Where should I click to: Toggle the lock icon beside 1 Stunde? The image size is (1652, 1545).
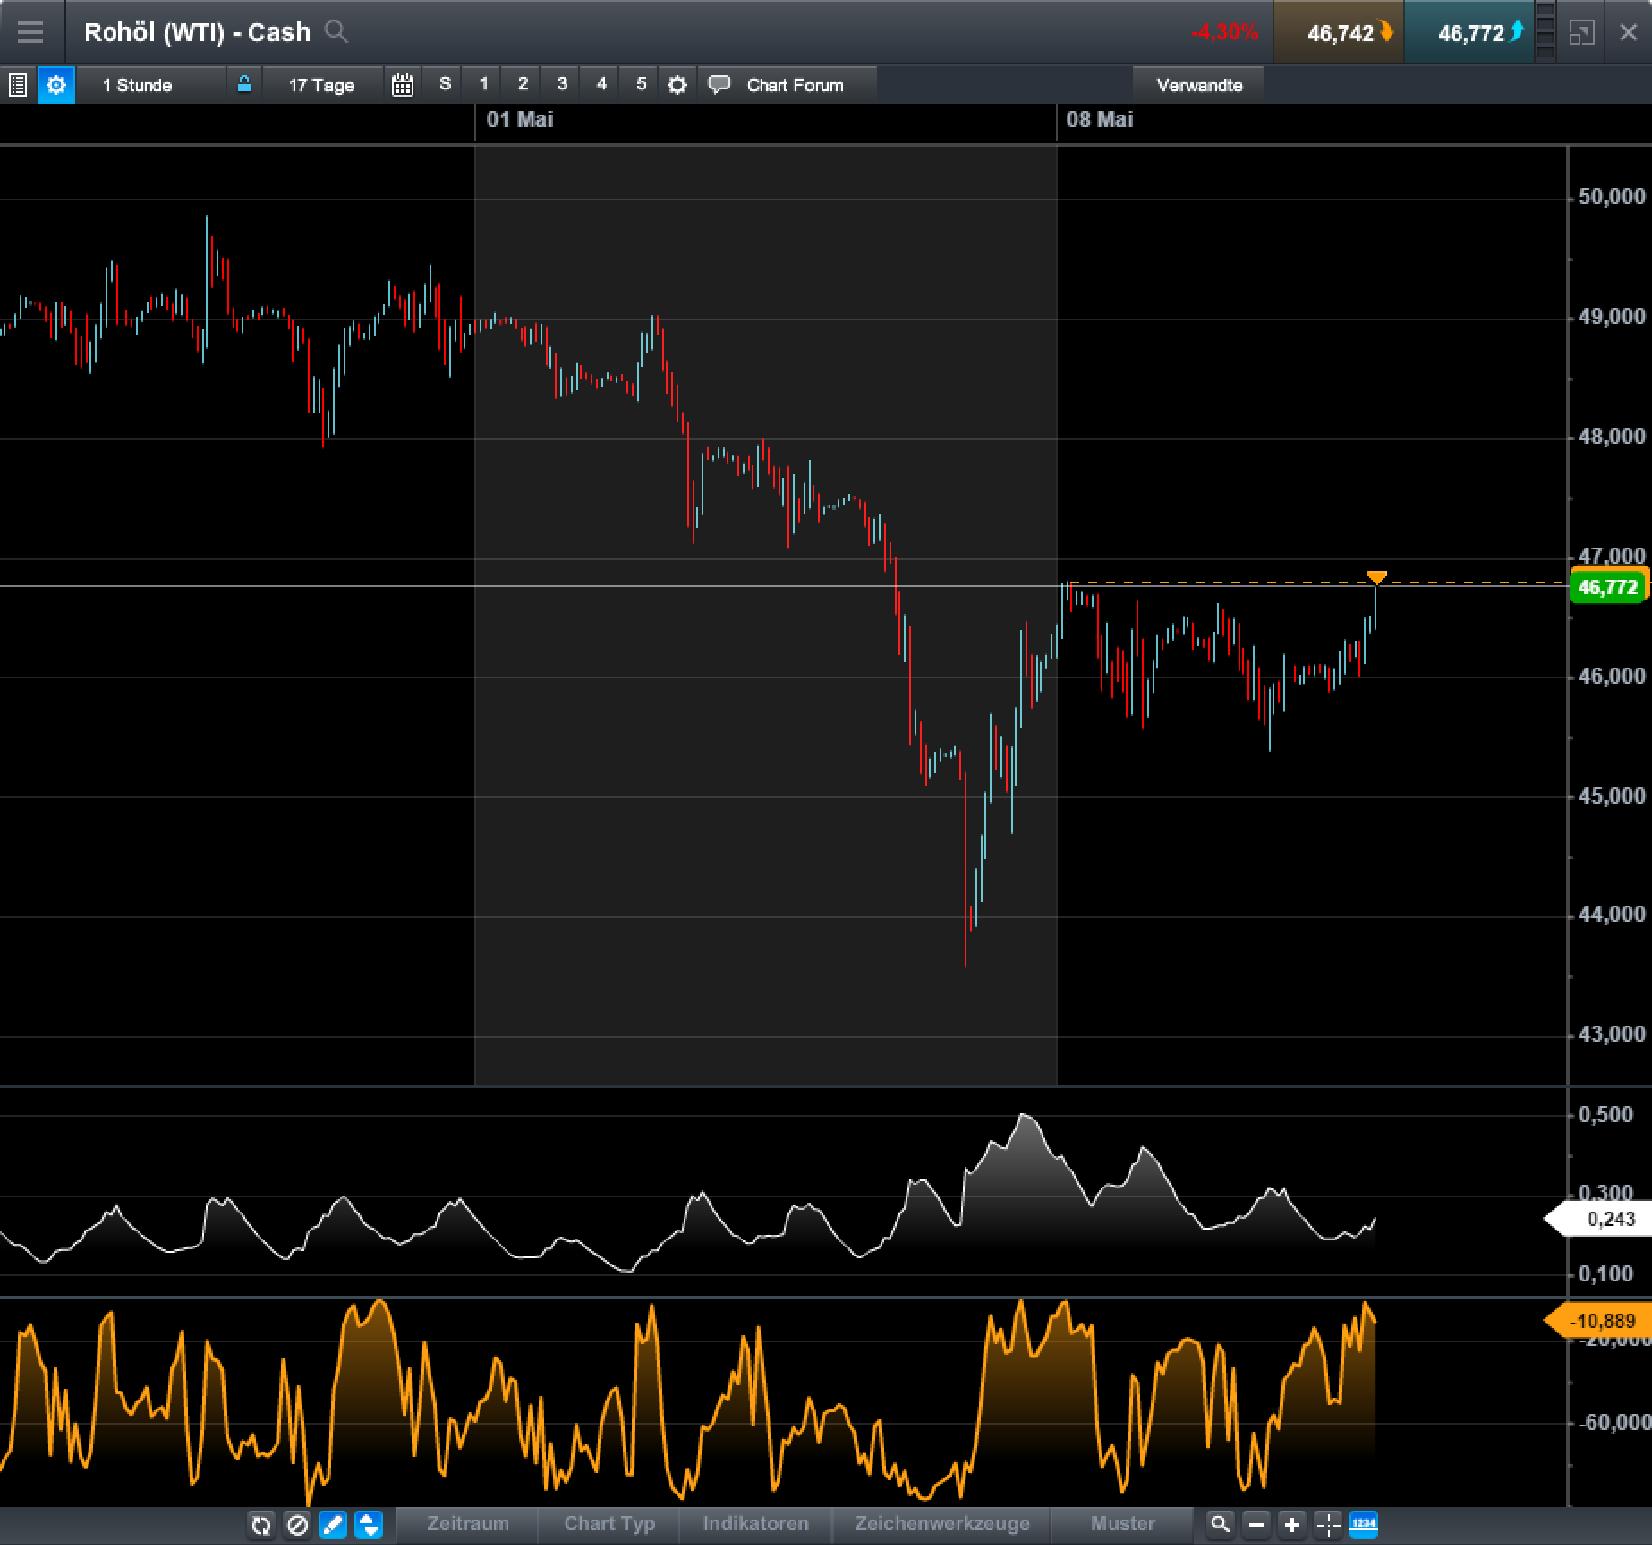tap(244, 85)
